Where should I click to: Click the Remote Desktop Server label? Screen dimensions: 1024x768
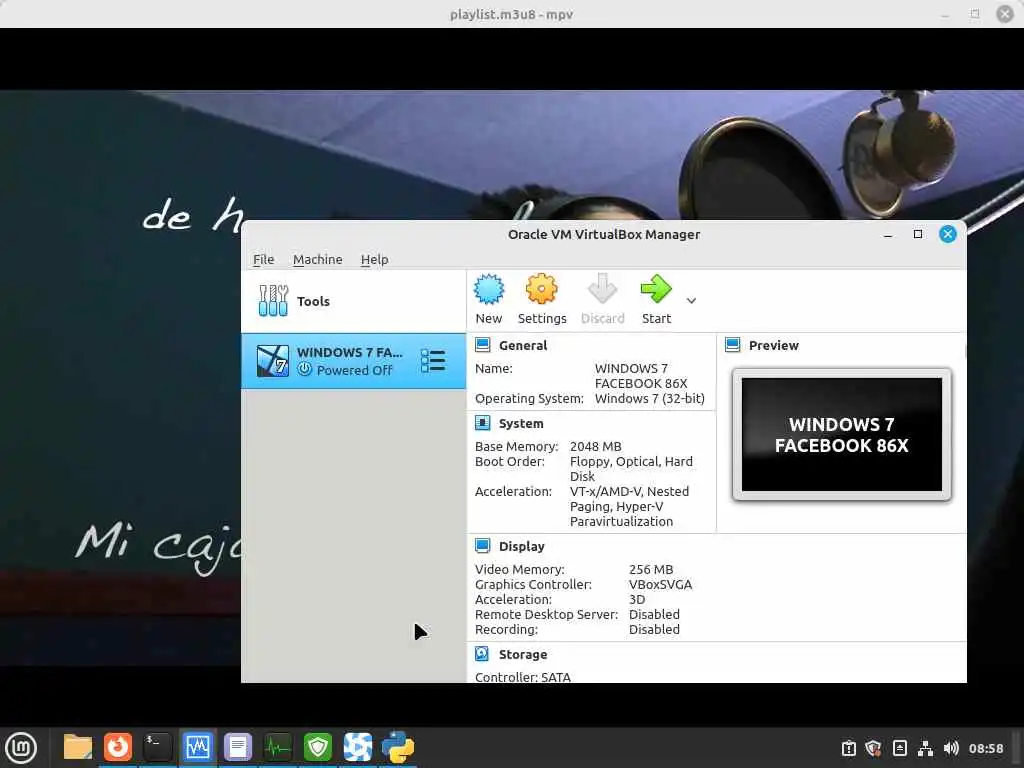(546, 615)
